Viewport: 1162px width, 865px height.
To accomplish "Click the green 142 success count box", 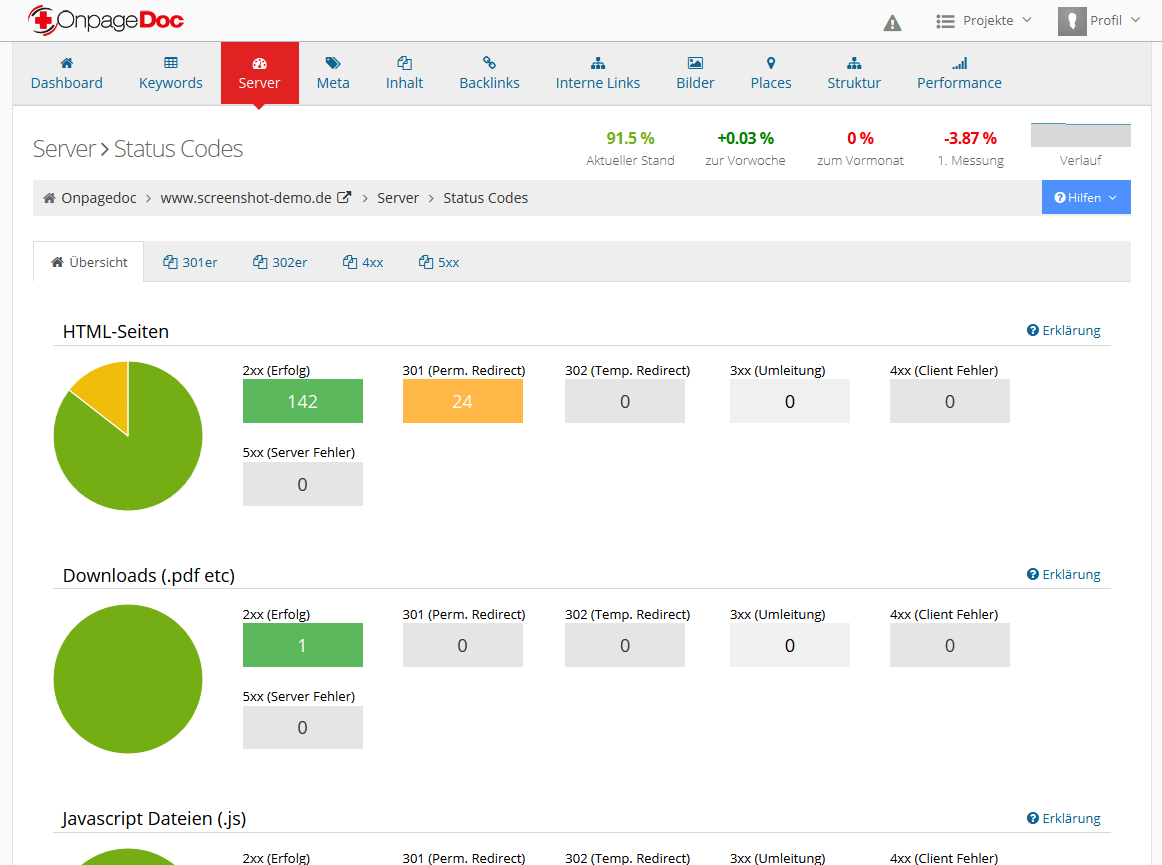I will click(302, 402).
